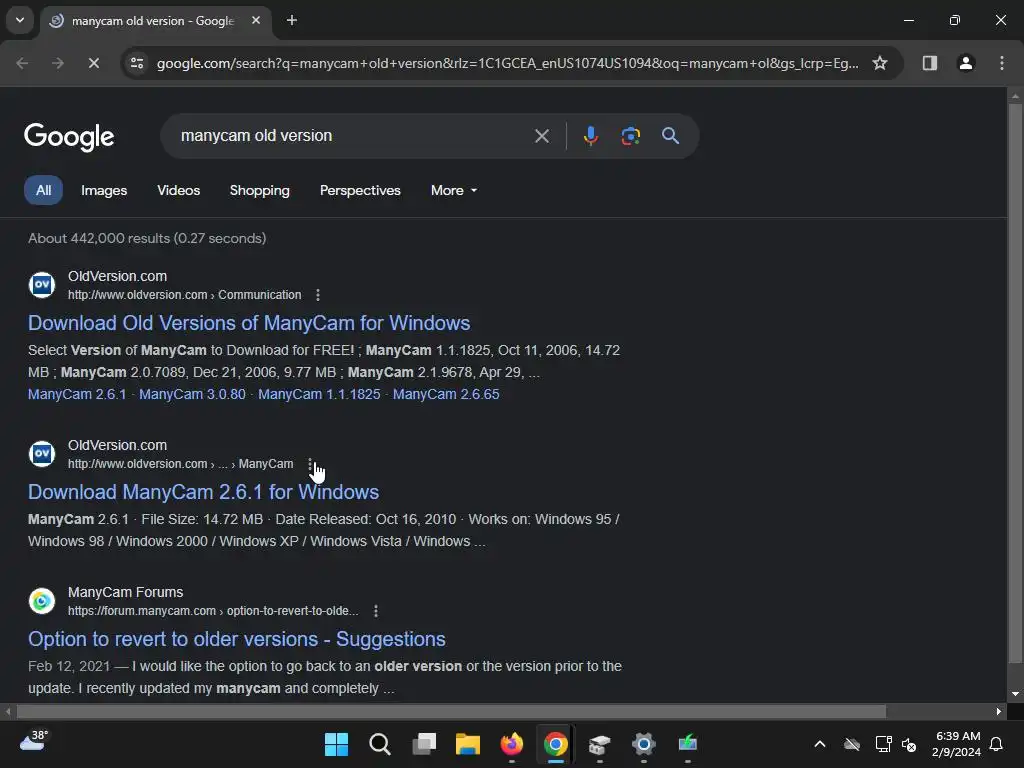
Task: Go back to previous page
Action: (x=22, y=63)
